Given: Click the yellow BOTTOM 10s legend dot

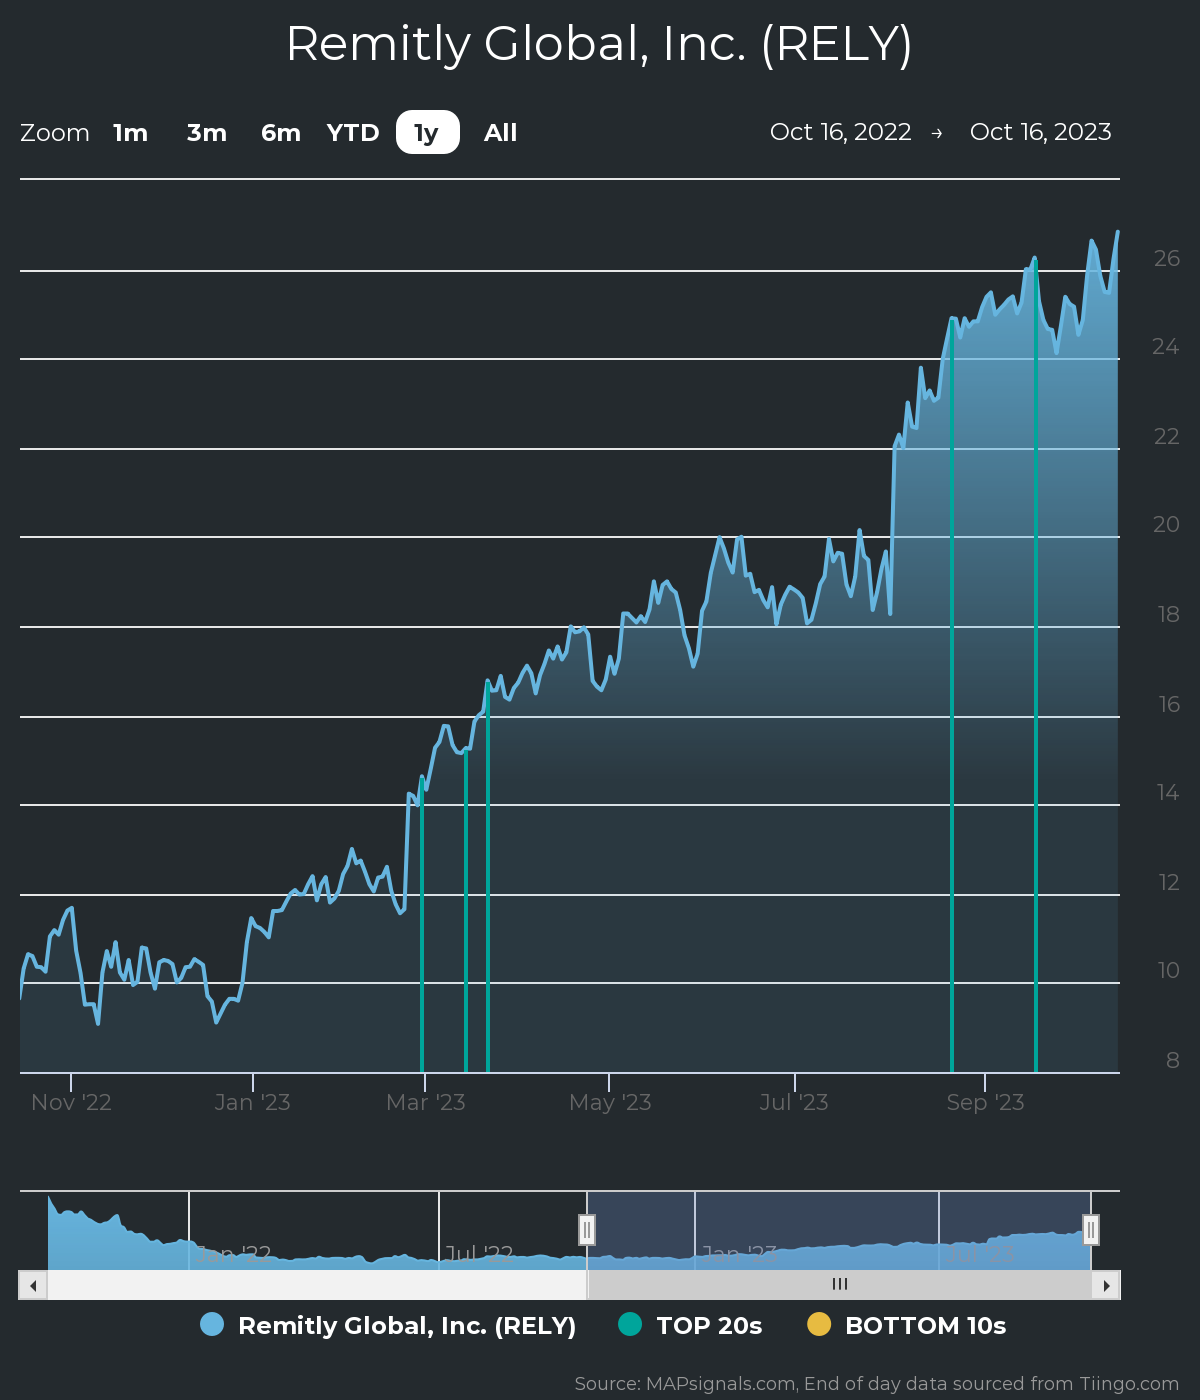Looking at the screenshot, I should click(819, 1324).
